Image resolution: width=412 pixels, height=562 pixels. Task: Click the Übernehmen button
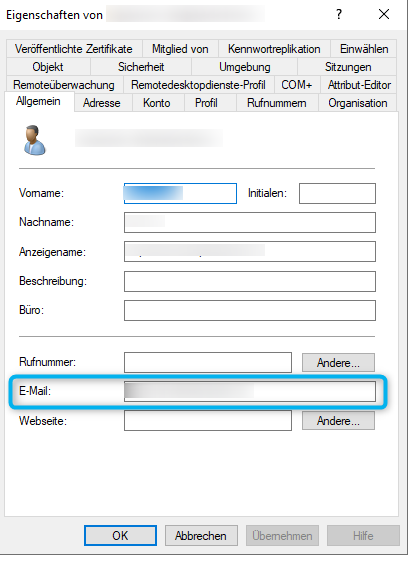[x=282, y=535]
